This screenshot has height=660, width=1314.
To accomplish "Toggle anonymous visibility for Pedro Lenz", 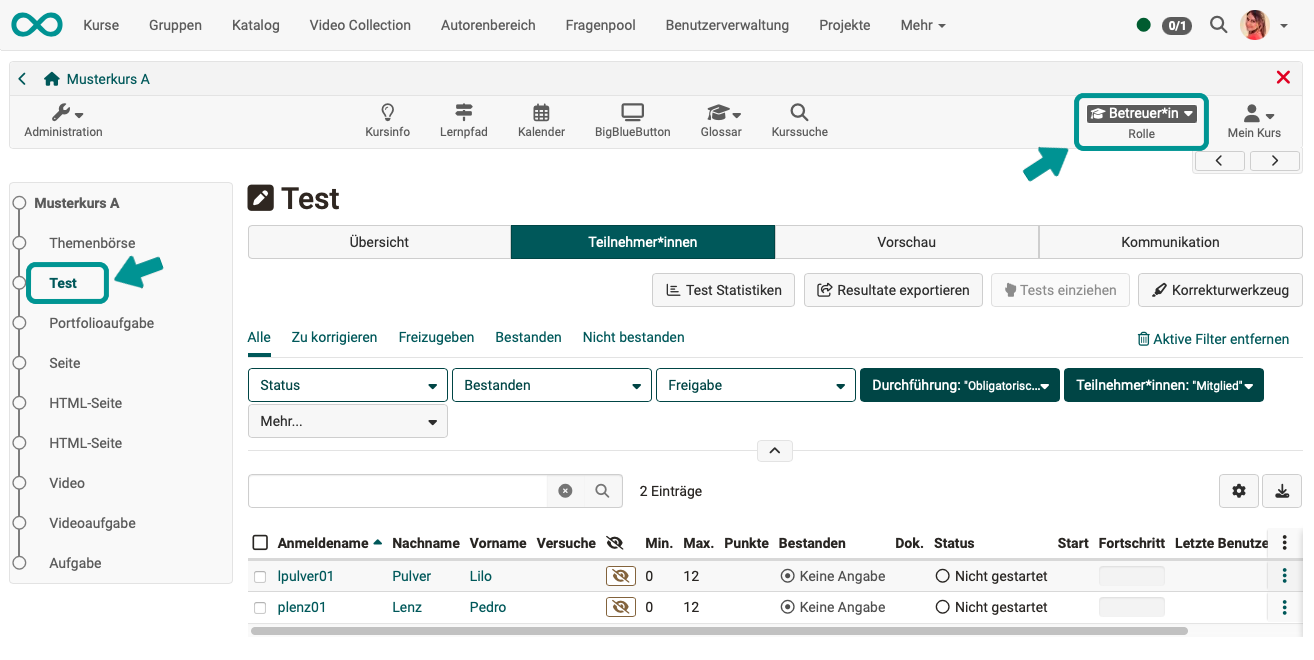I will (620, 607).
